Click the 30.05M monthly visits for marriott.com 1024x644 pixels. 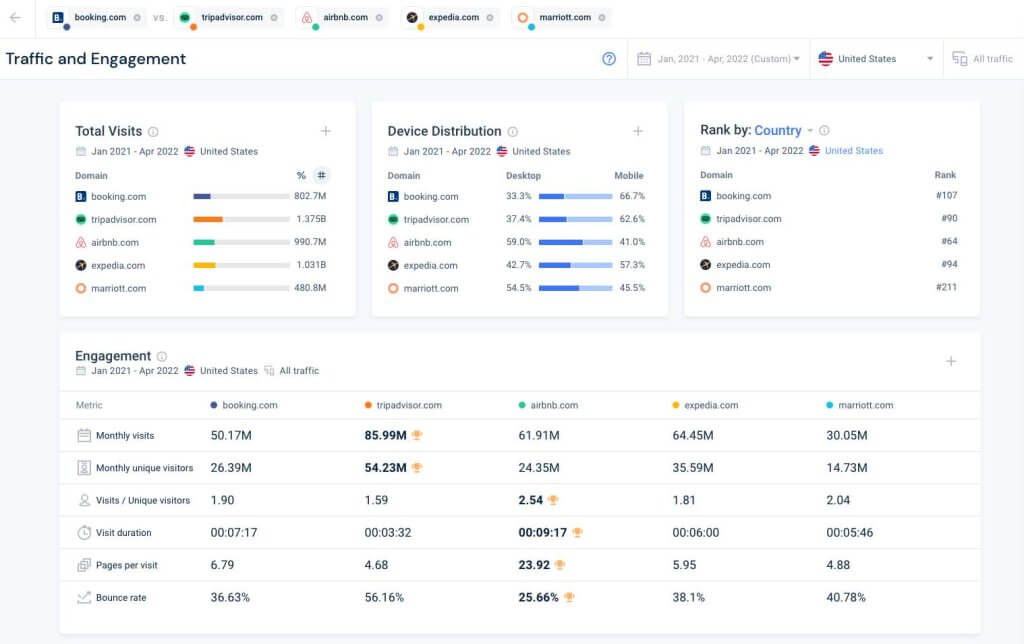(847, 436)
